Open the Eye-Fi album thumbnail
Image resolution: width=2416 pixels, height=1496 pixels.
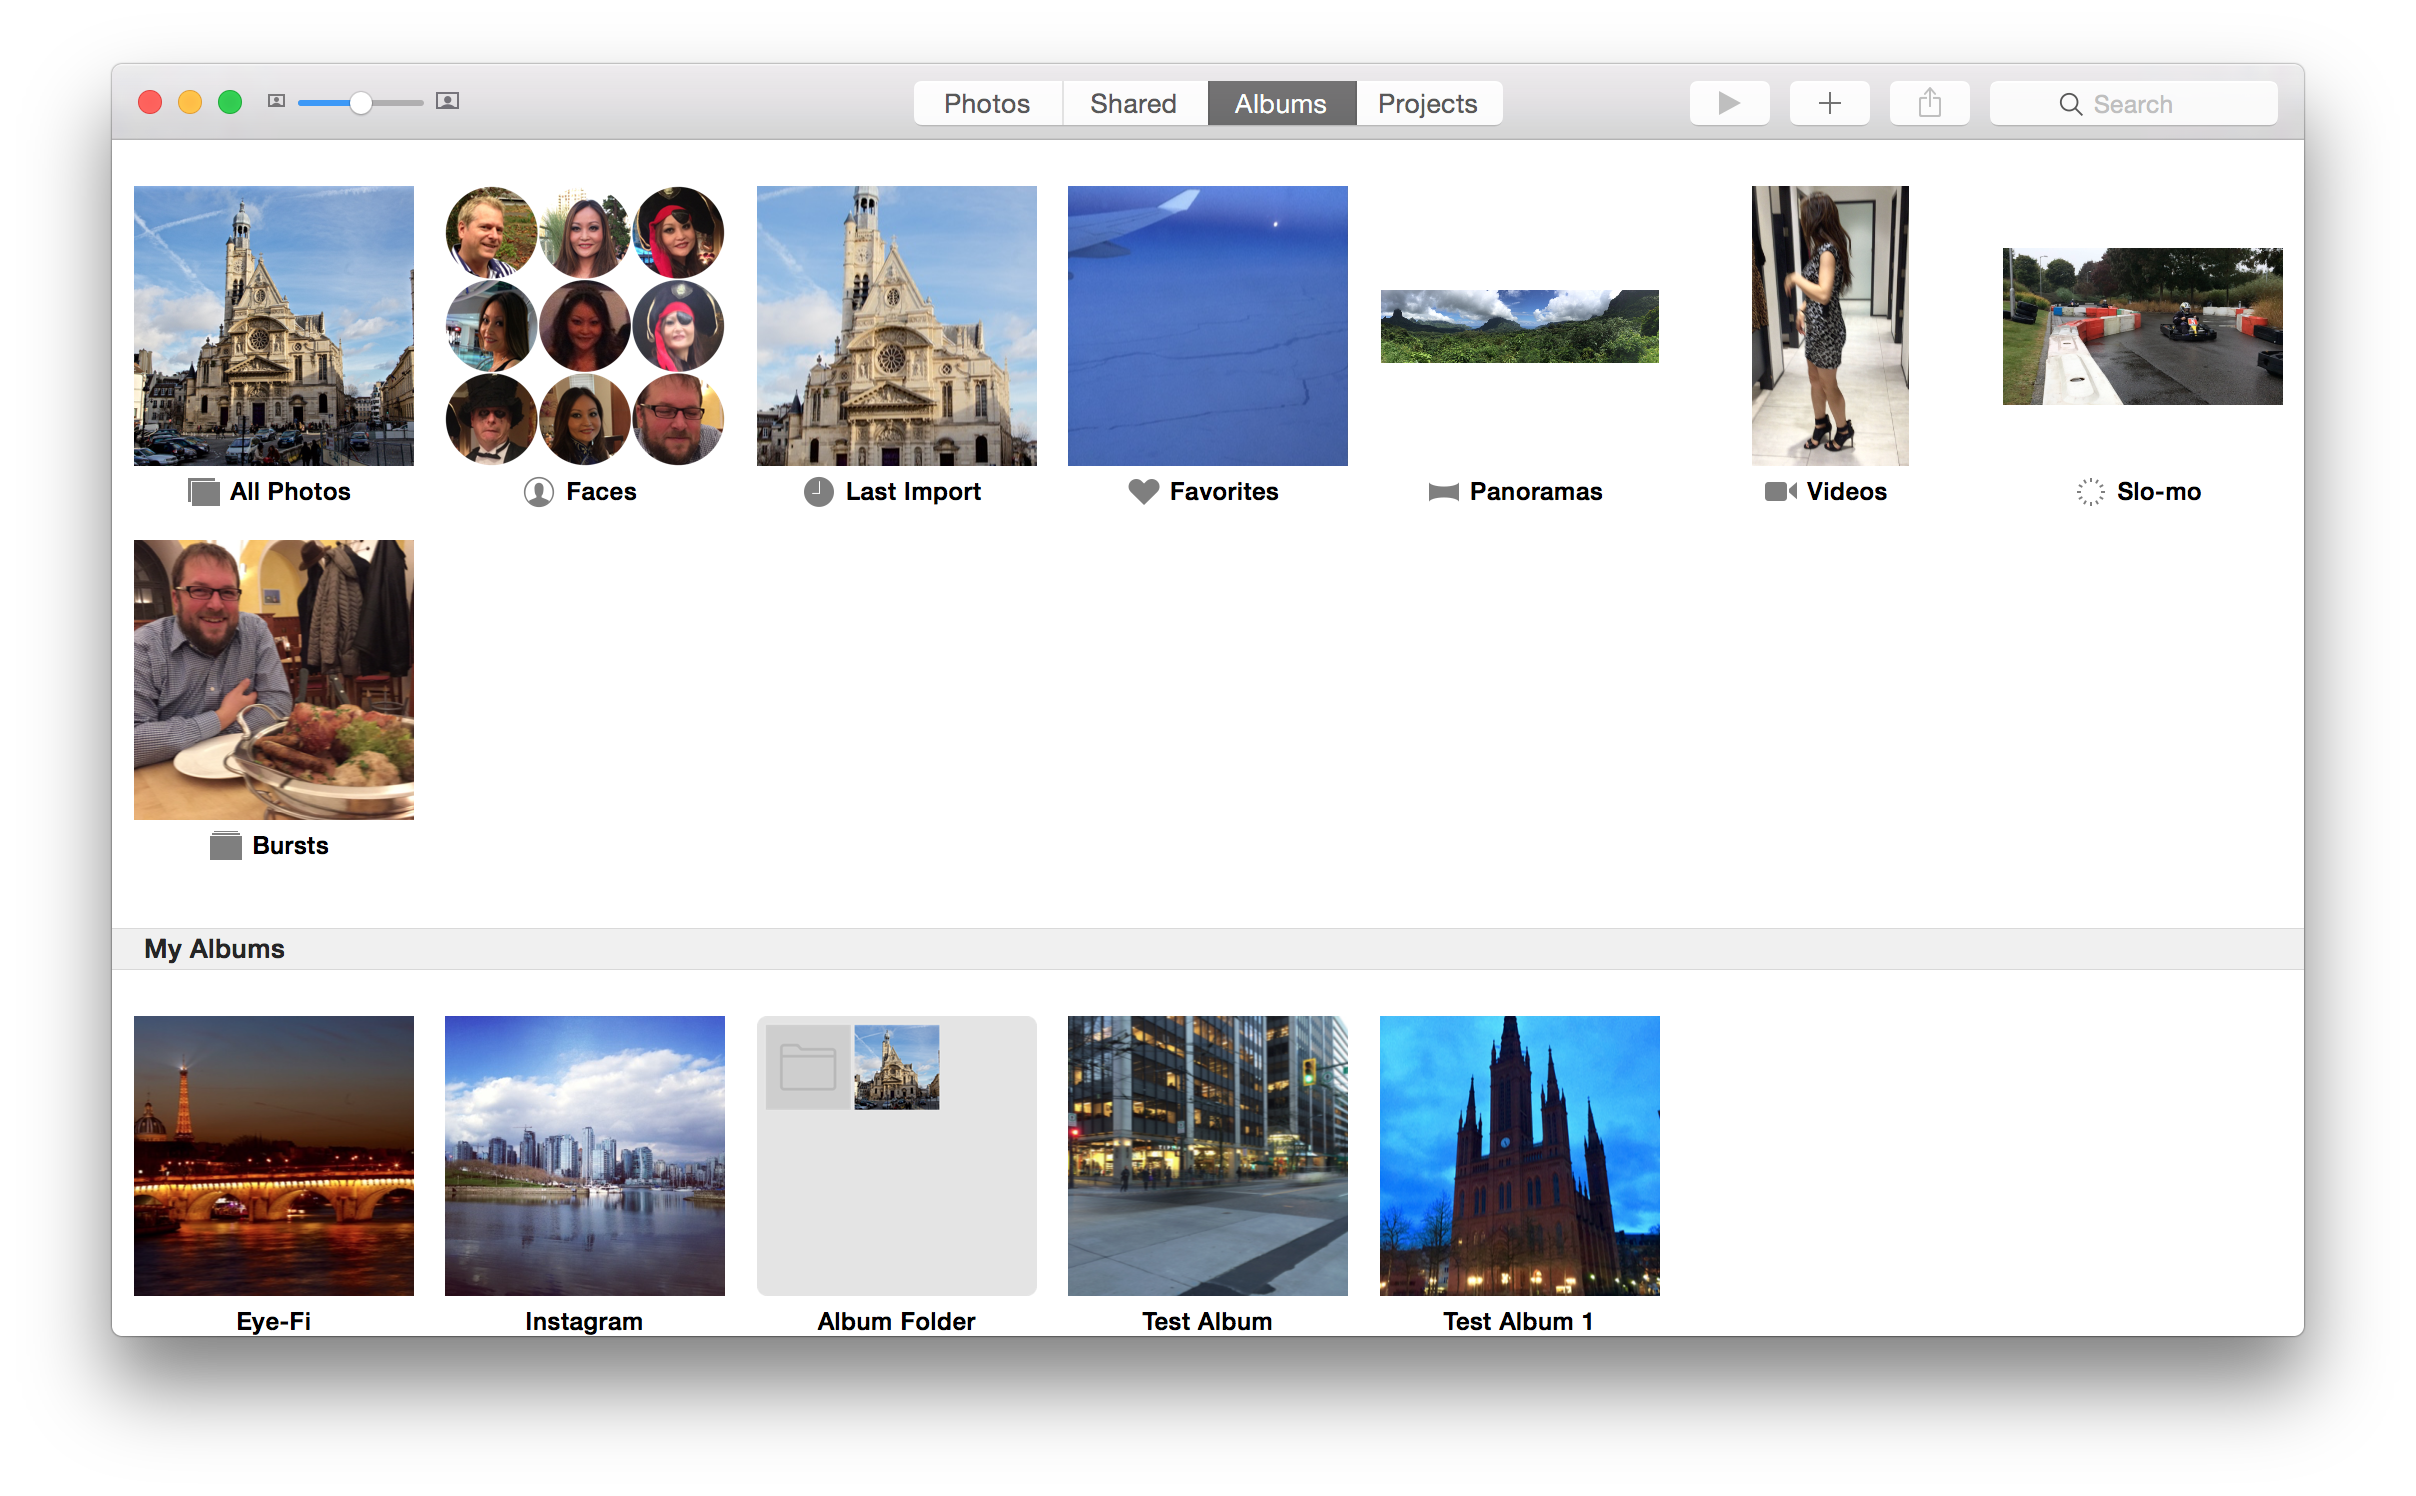(x=274, y=1156)
